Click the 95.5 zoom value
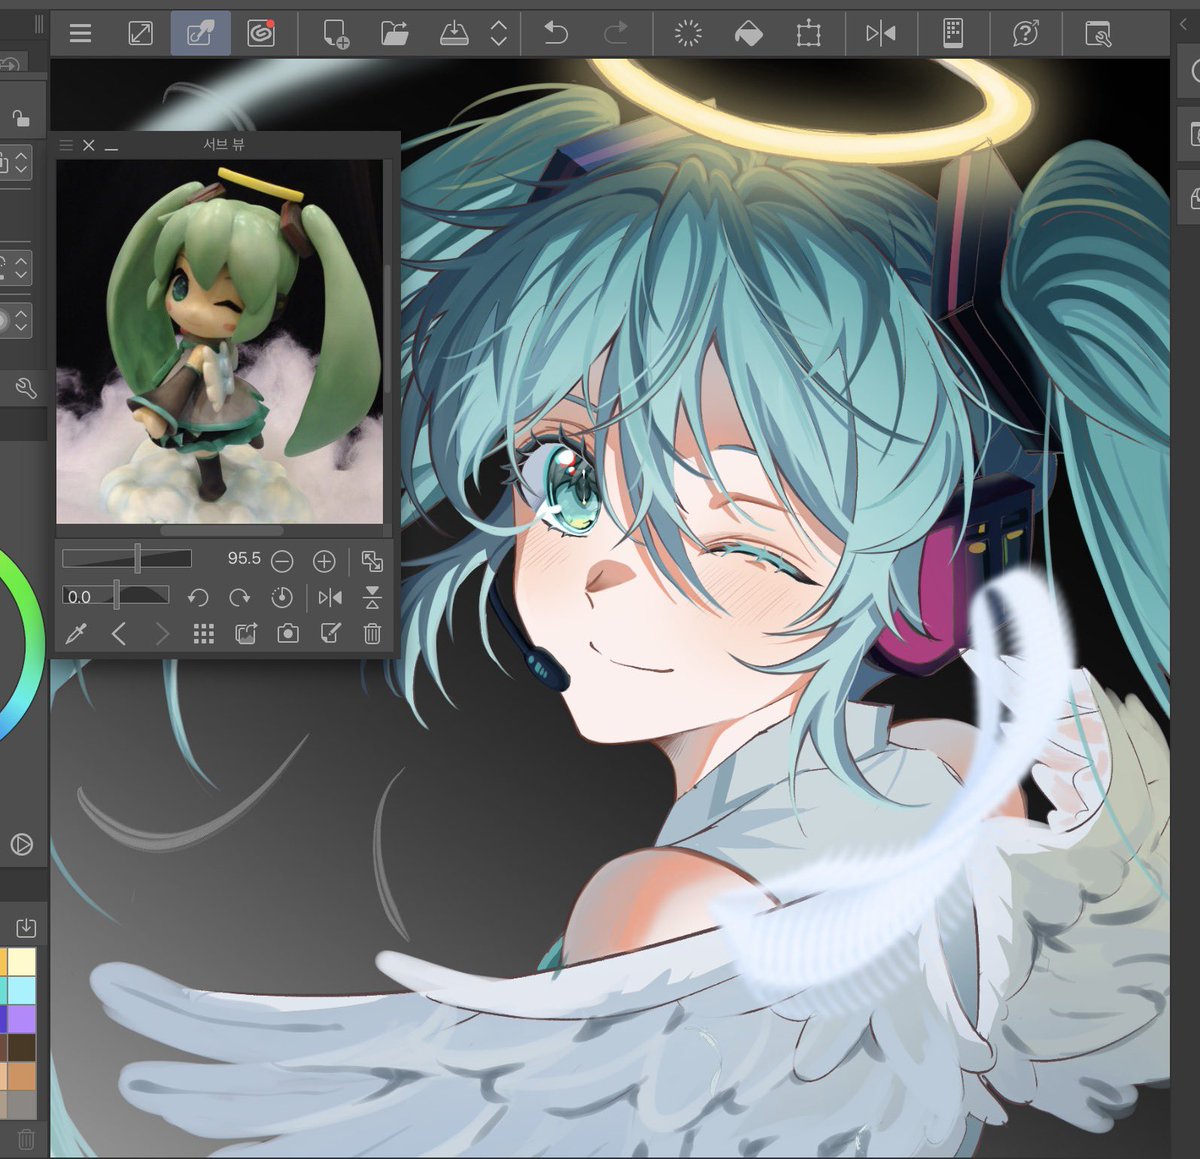Viewport: 1200px width, 1159px height. click(243, 558)
